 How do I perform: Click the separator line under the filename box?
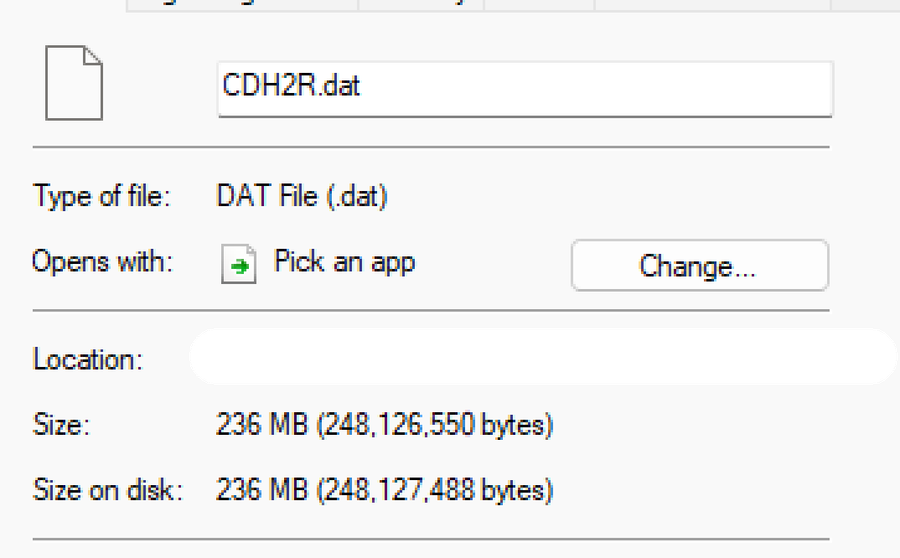pos(432,147)
